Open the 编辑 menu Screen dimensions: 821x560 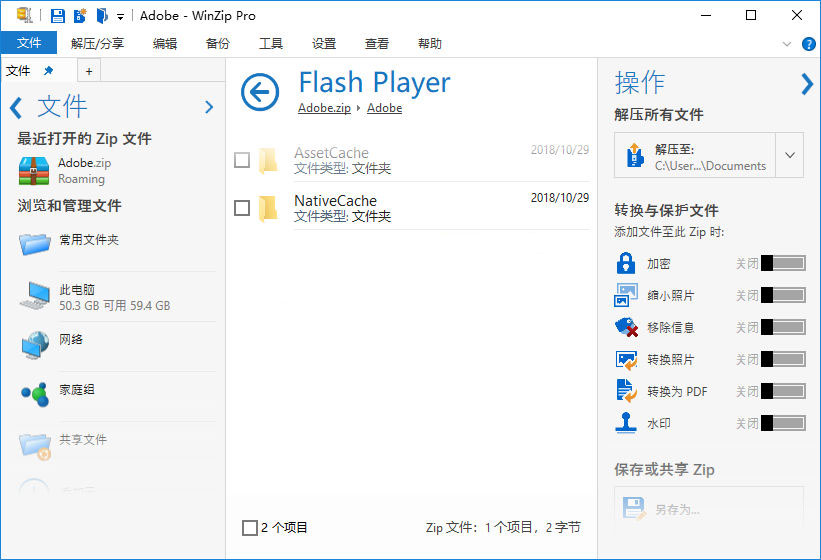165,43
